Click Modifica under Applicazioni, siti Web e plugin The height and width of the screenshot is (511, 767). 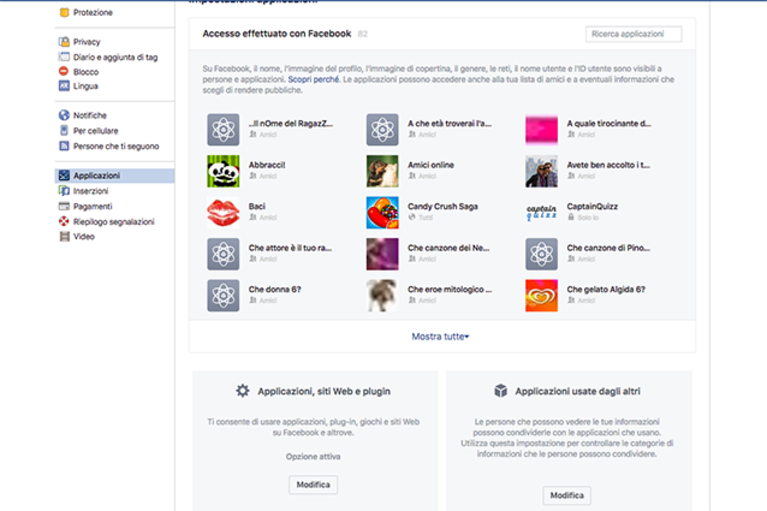[x=313, y=485]
